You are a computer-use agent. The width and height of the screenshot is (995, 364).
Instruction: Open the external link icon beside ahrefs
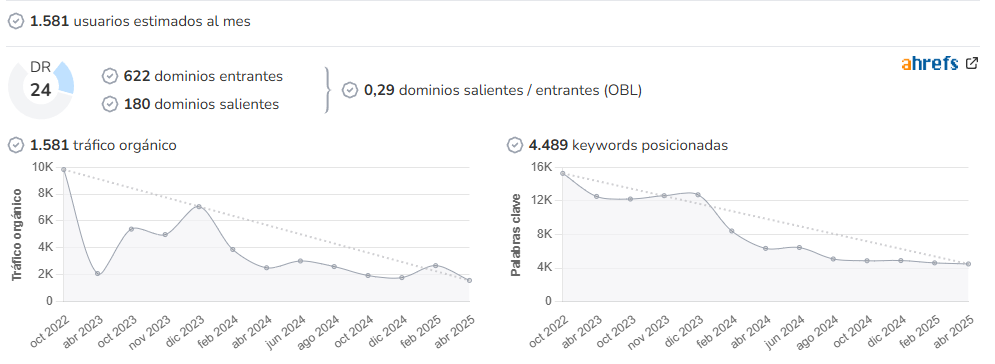point(972,63)
